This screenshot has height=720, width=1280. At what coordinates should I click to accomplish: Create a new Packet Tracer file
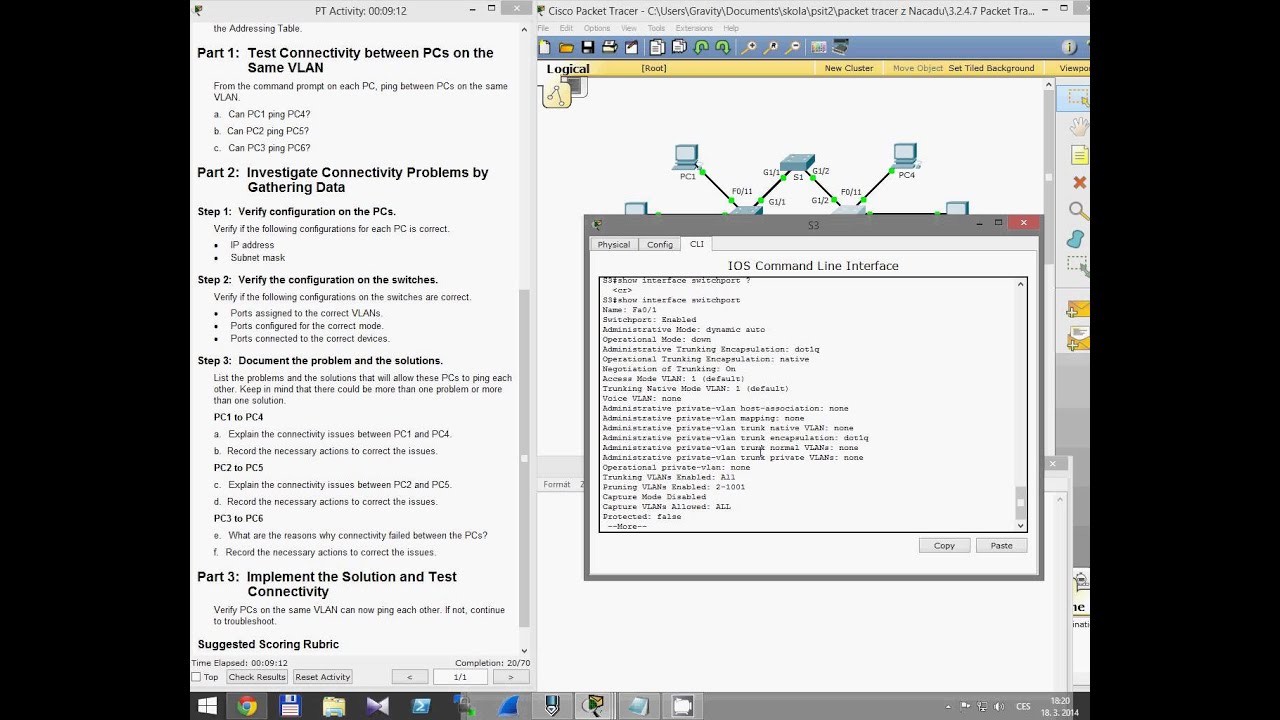pos(544,47)
